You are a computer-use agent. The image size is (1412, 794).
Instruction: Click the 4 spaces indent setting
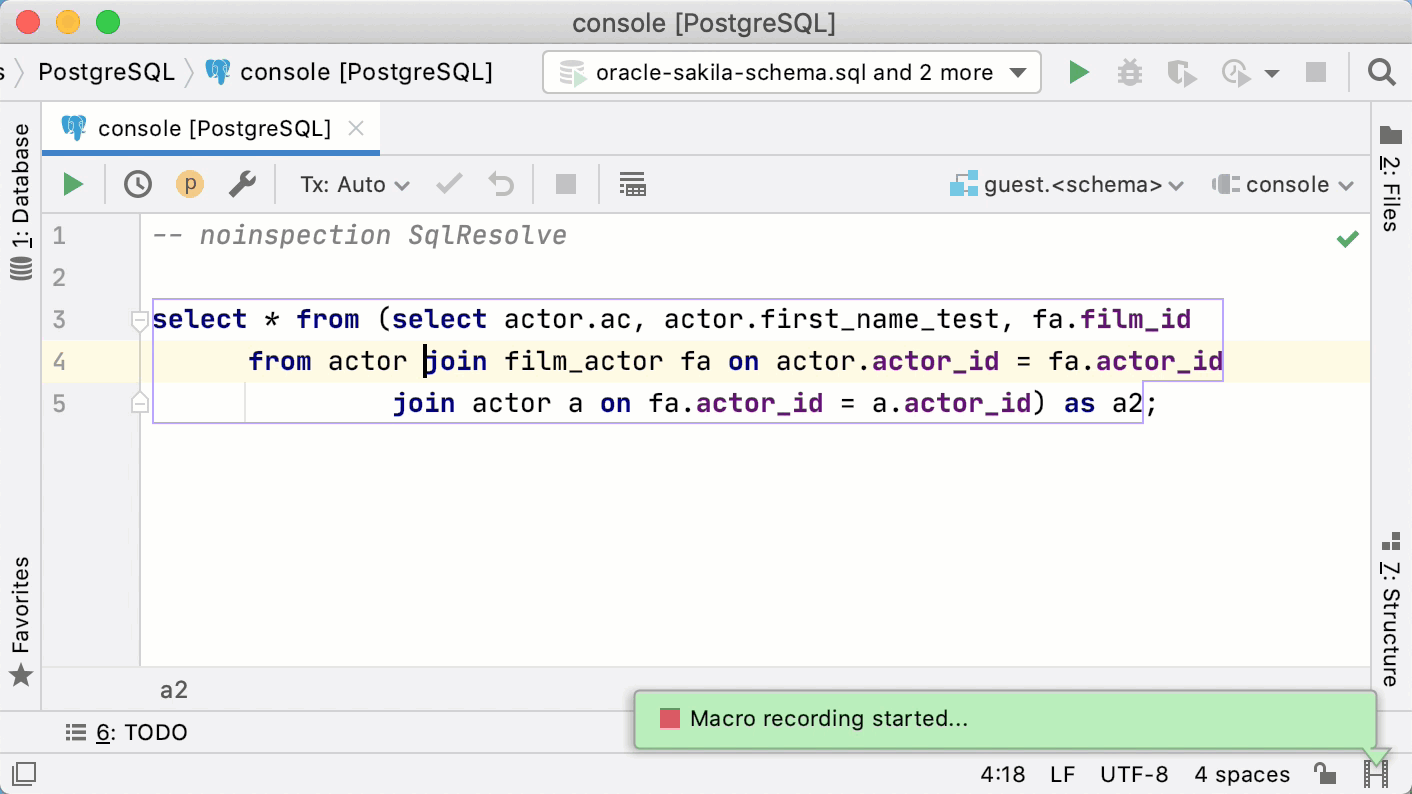1242,774
